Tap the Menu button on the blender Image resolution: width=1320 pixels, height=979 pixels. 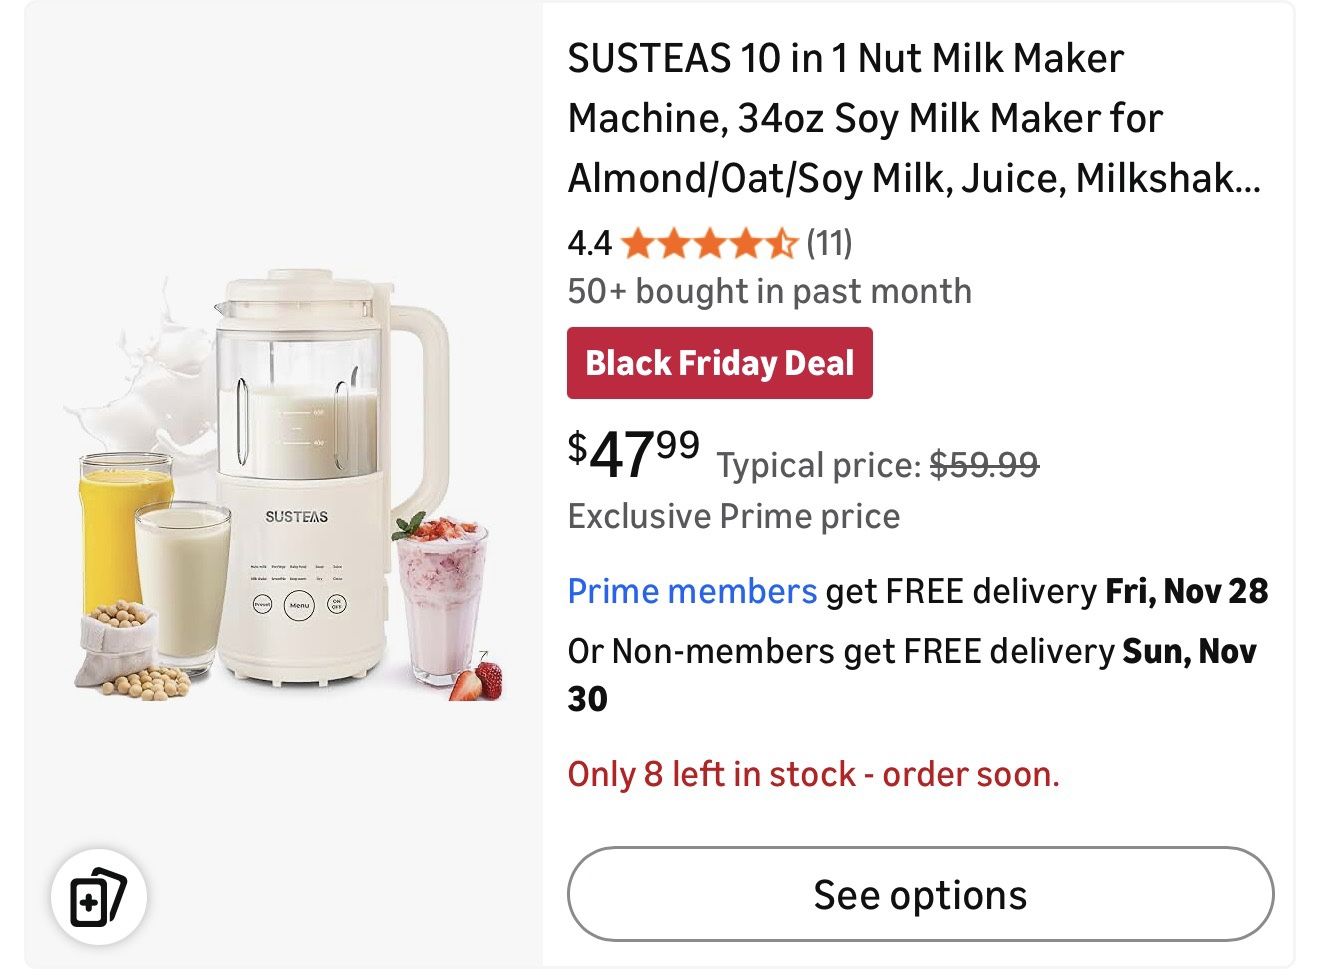click(x=299, y=605)
